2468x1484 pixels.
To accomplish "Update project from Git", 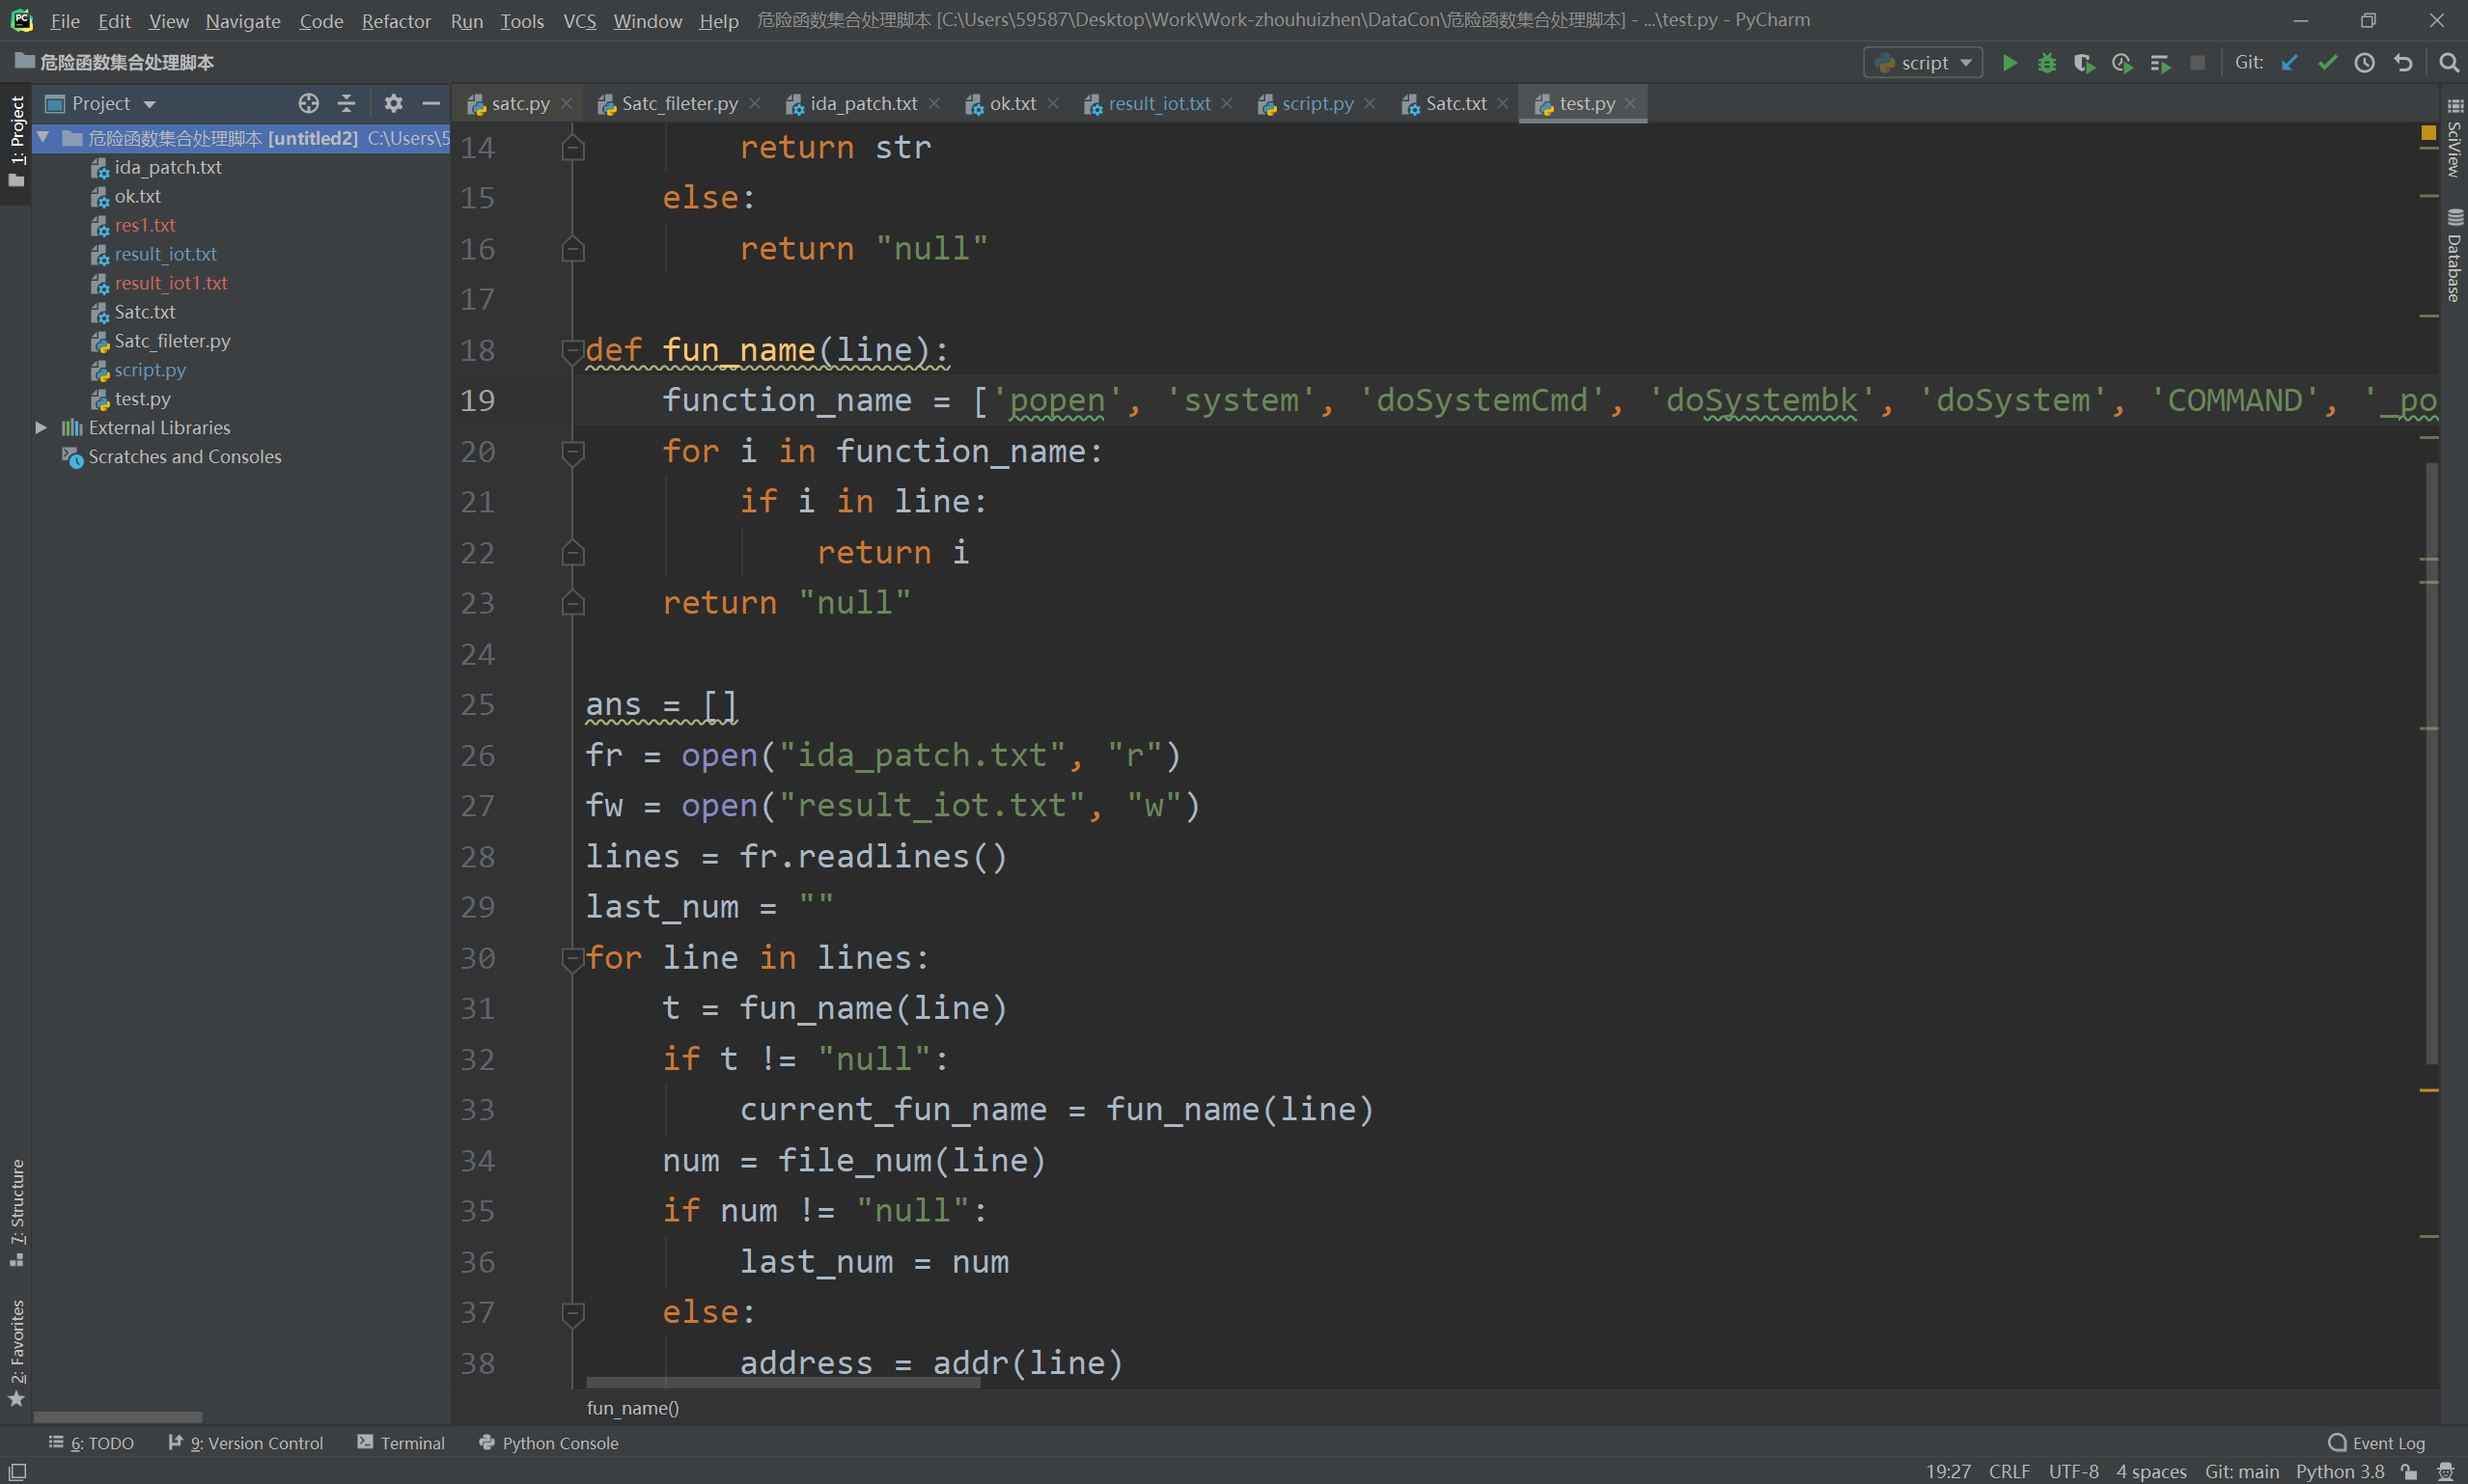I will pos(2289,63).
